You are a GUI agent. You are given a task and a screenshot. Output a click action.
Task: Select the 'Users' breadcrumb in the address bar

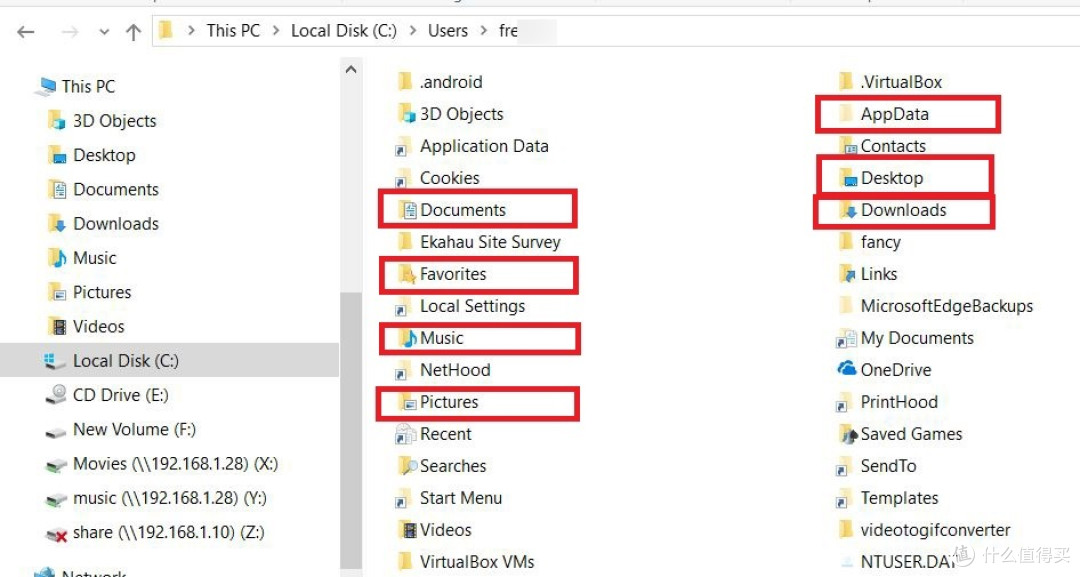tap(448, 30)
